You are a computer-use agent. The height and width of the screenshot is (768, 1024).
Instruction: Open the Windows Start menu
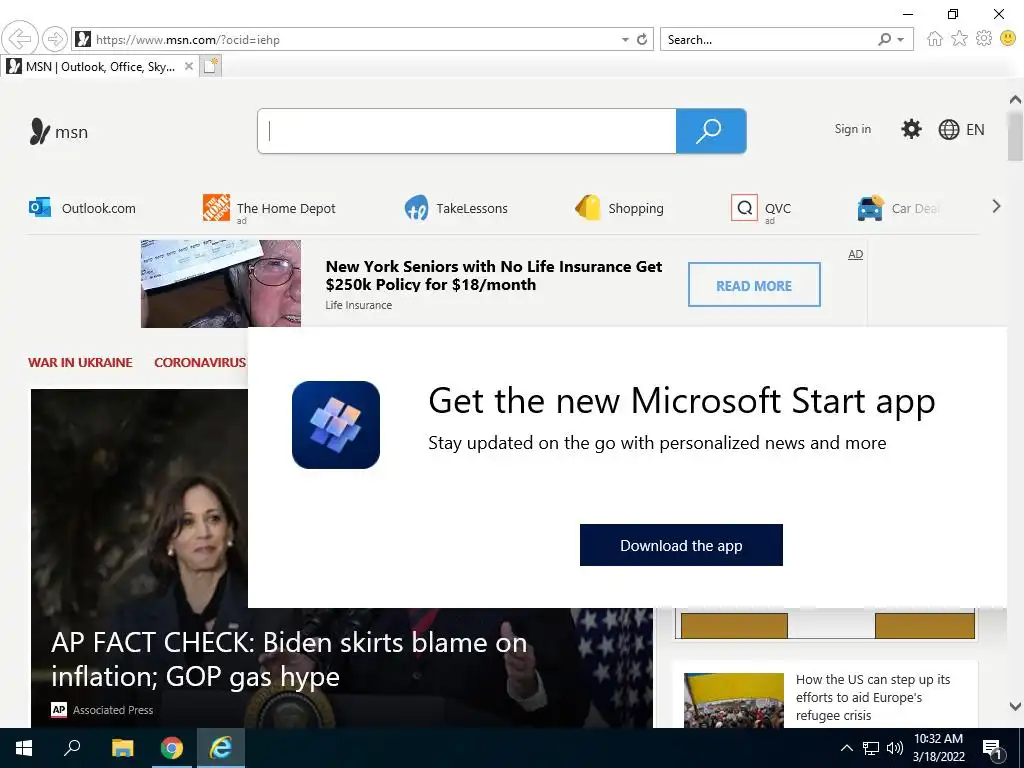[x=24, y=748]
